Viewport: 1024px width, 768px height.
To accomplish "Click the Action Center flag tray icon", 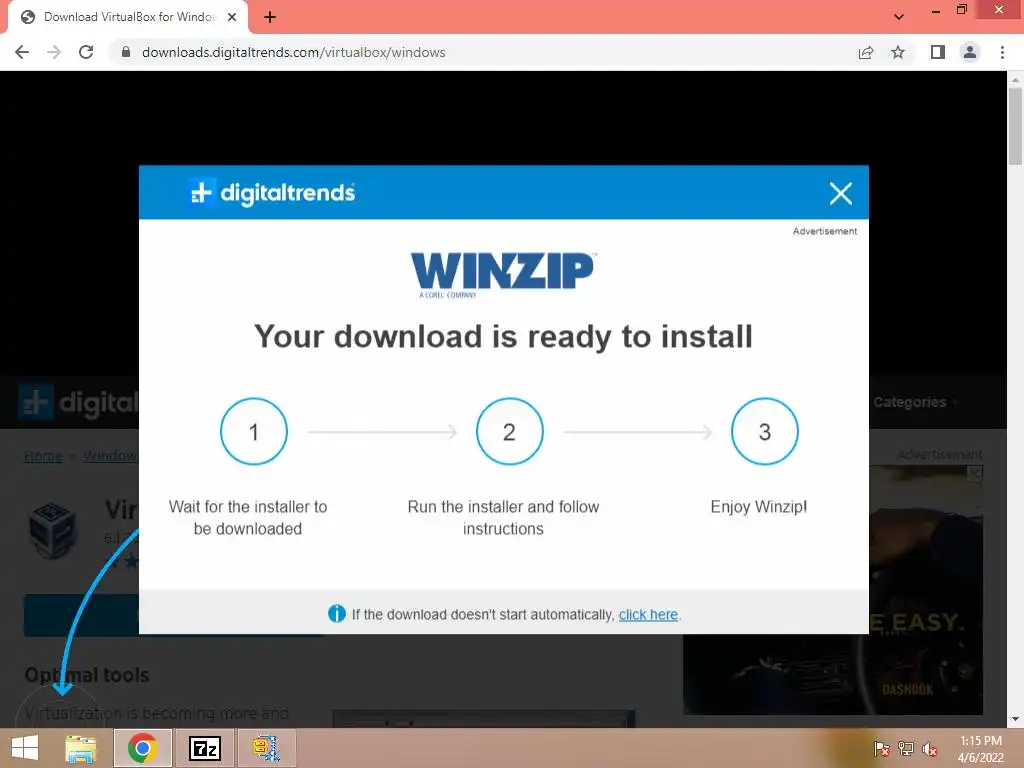I will point(882,749).
